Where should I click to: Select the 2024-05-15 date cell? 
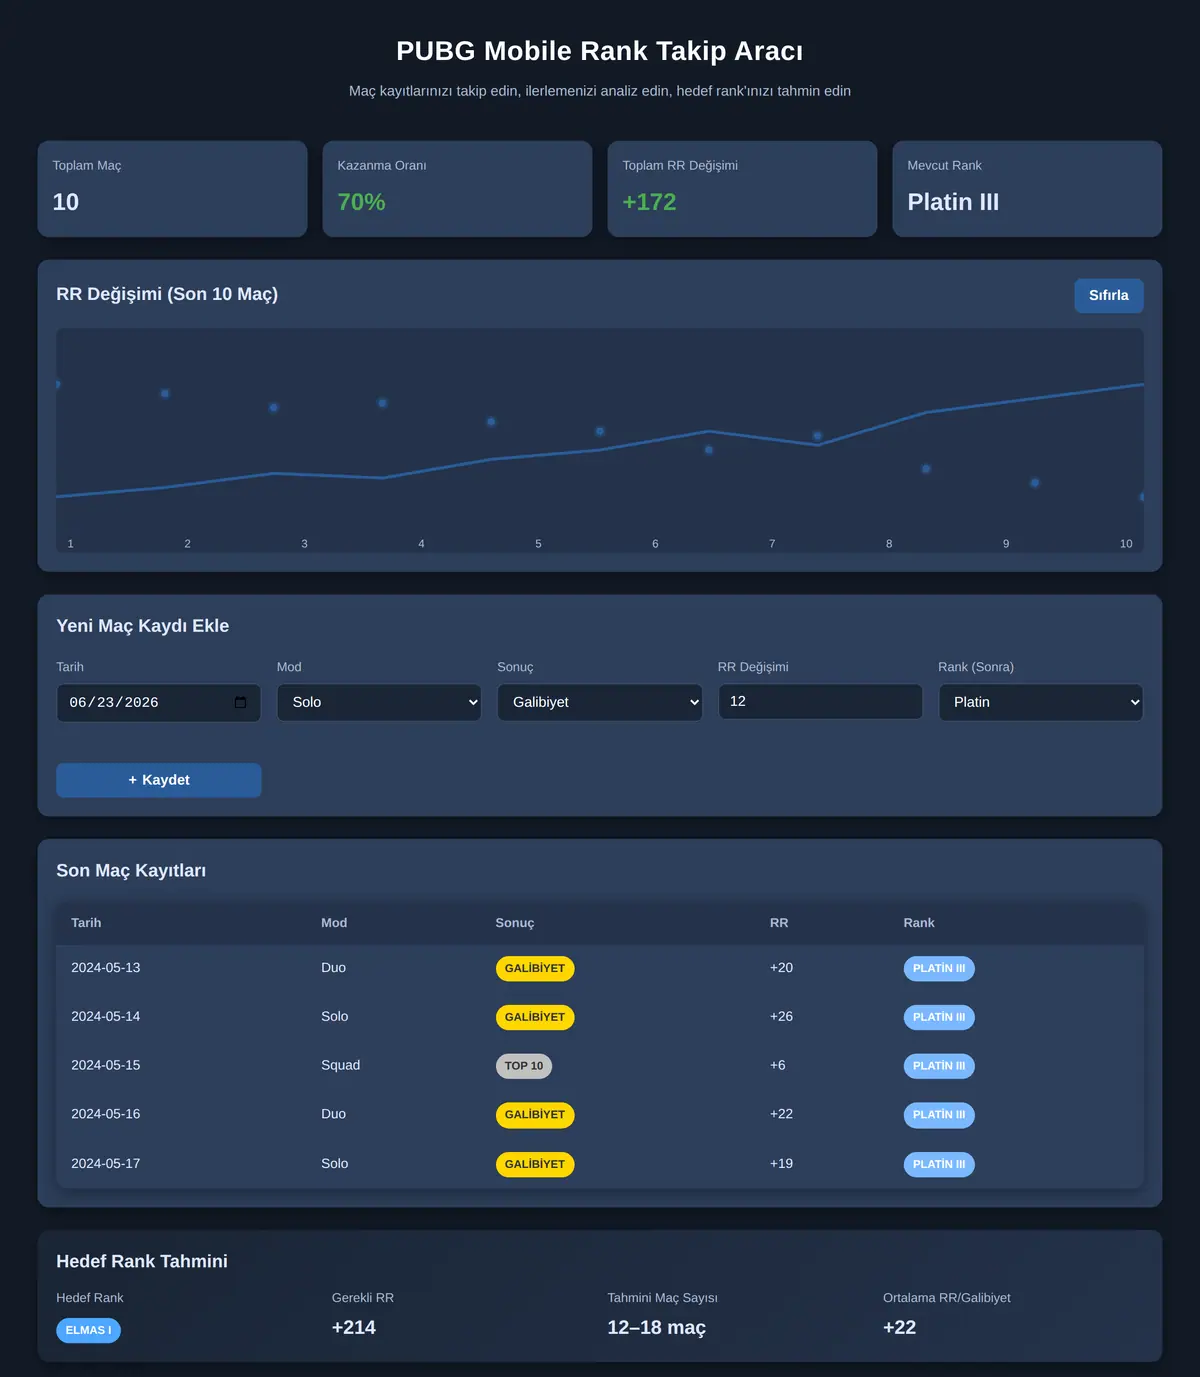click(x=106, y=1065)
